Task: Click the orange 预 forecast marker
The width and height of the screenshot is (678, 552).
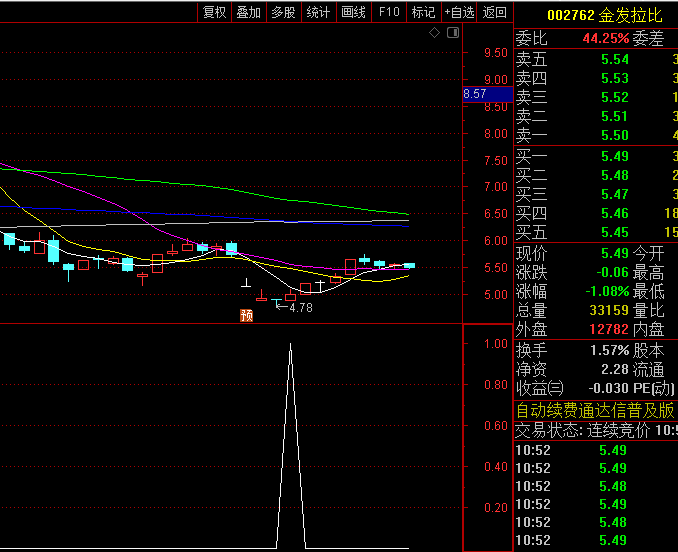Action: click(x=246, y=315)
